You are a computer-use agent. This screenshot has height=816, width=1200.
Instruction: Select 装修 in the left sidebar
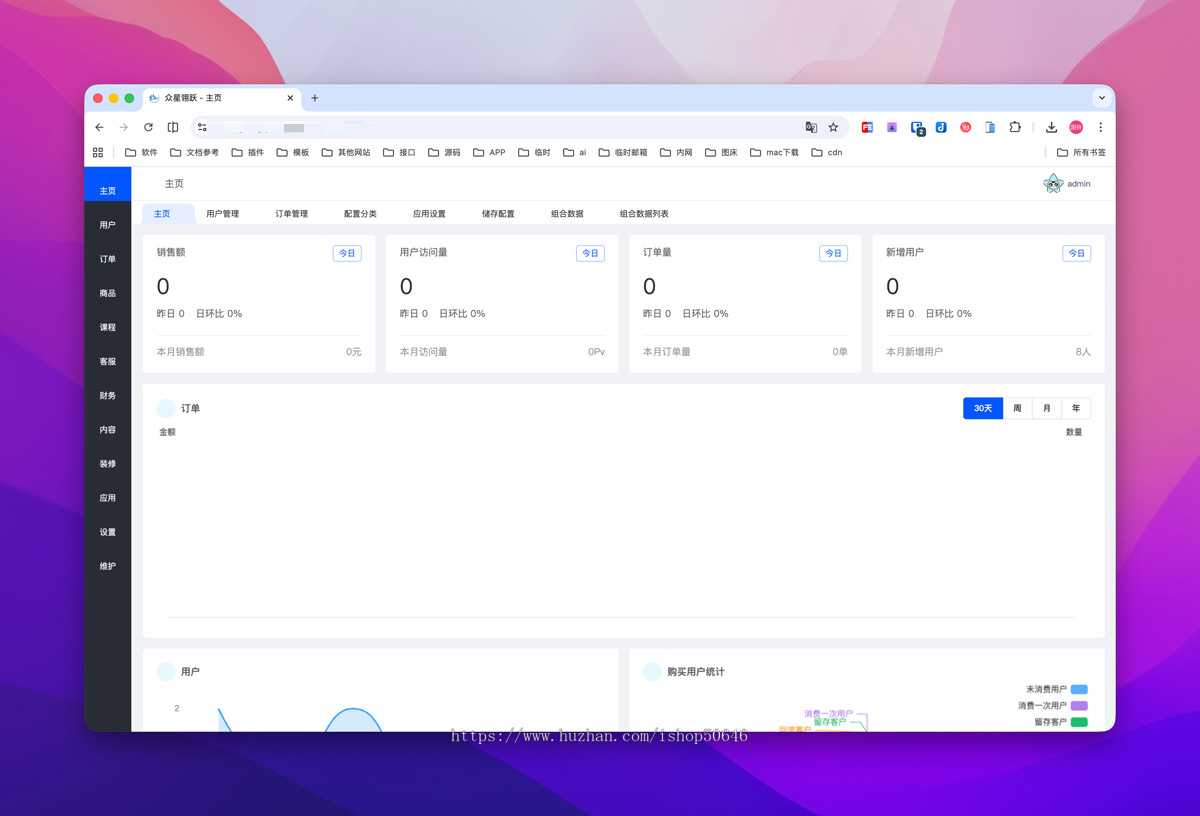point(108,464)
